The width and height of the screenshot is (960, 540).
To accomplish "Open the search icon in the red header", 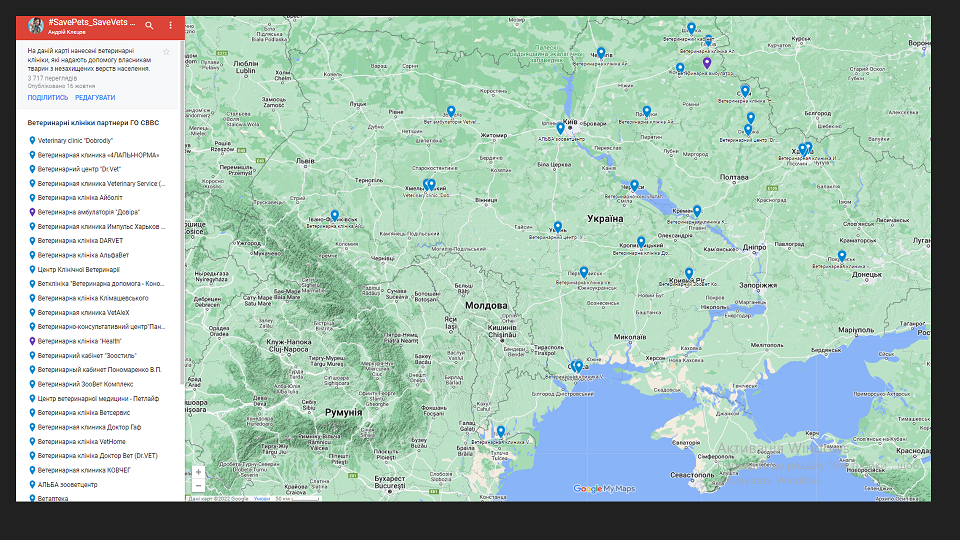I will click(x=149, y=26).
